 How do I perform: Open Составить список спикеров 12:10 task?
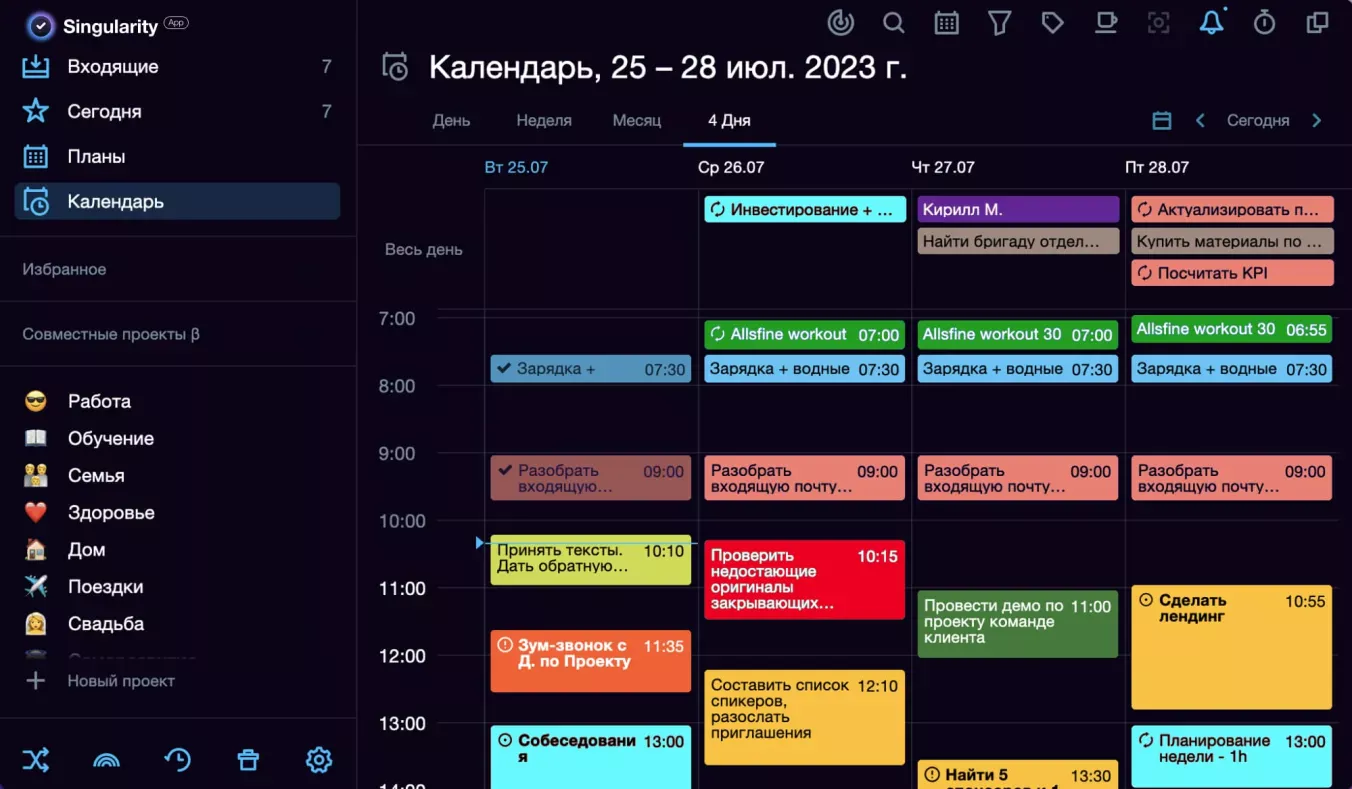805,717
